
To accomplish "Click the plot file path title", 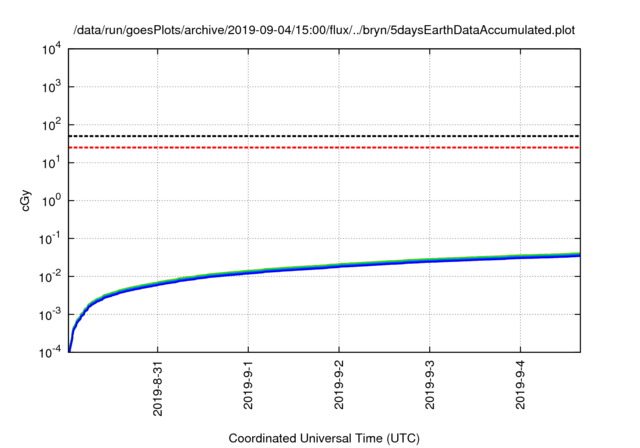I will 324,30.
